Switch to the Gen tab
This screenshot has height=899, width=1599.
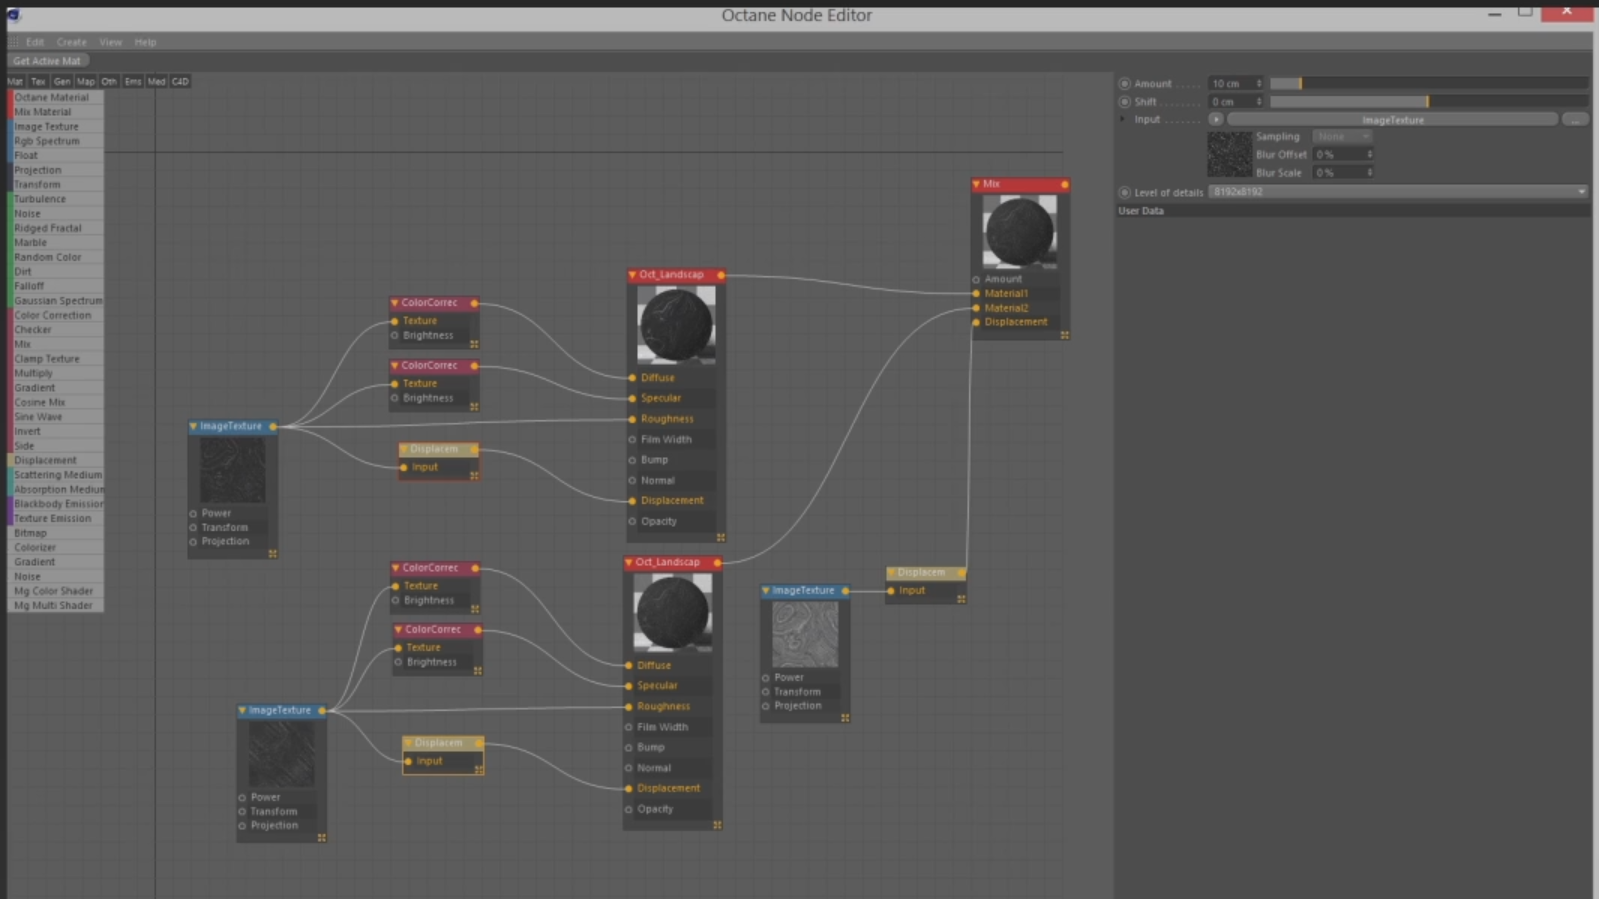tap(62, 82)
